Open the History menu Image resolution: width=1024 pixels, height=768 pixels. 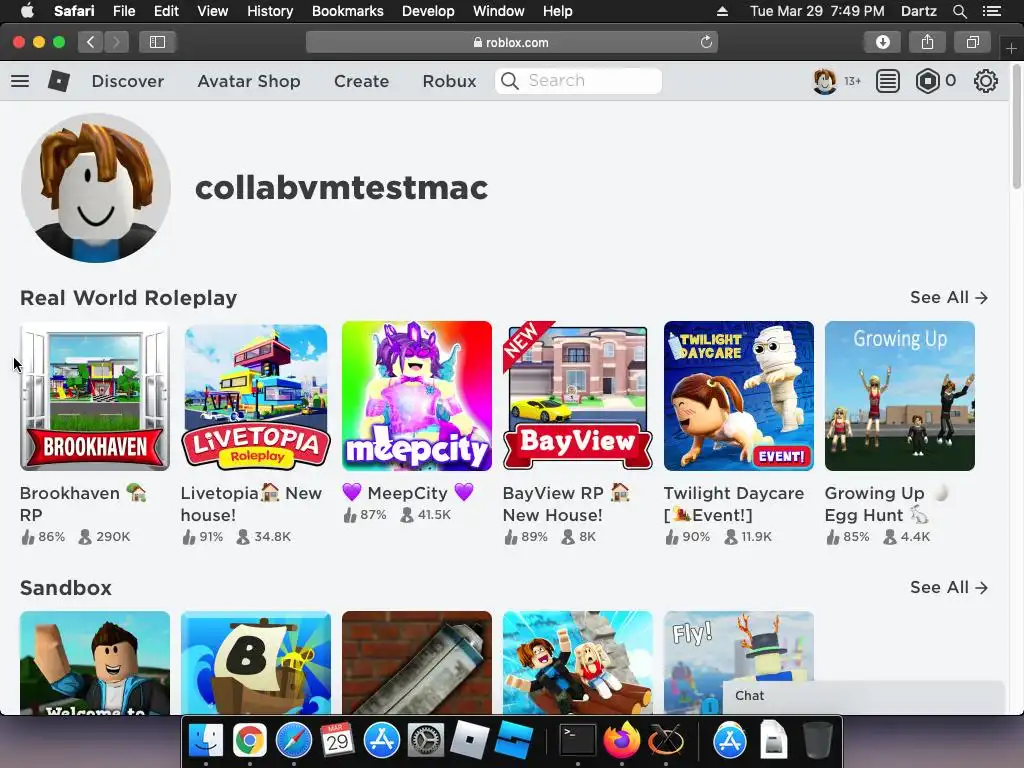coord(270,11)
